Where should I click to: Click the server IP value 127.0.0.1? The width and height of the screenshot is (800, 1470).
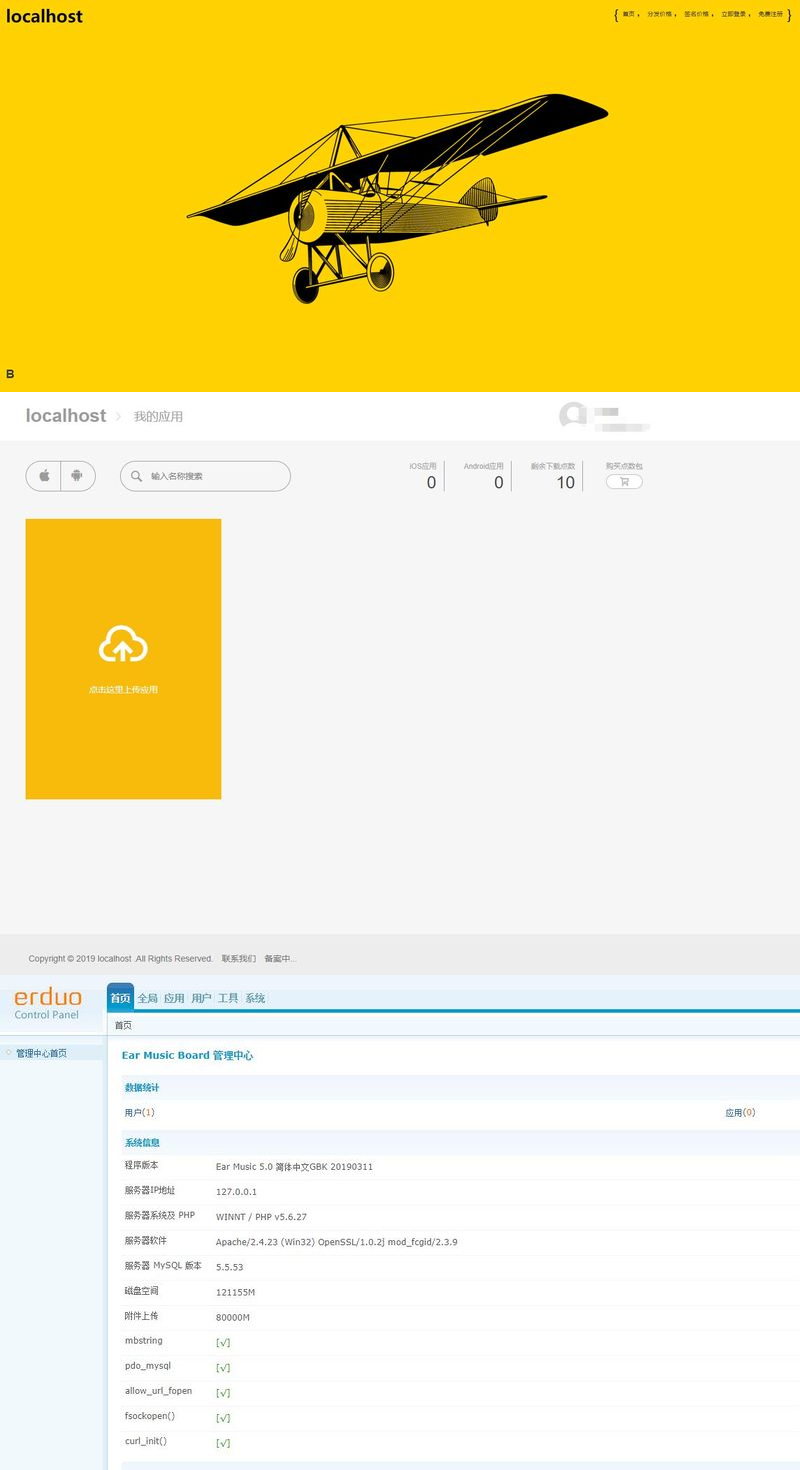[236, 1191]
